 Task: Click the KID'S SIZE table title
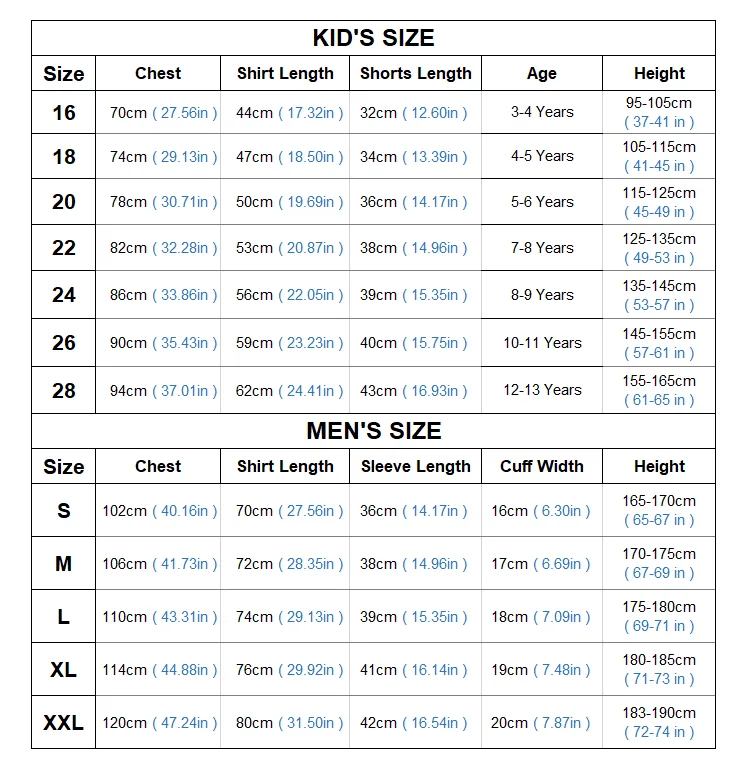[x=373, y=38]
